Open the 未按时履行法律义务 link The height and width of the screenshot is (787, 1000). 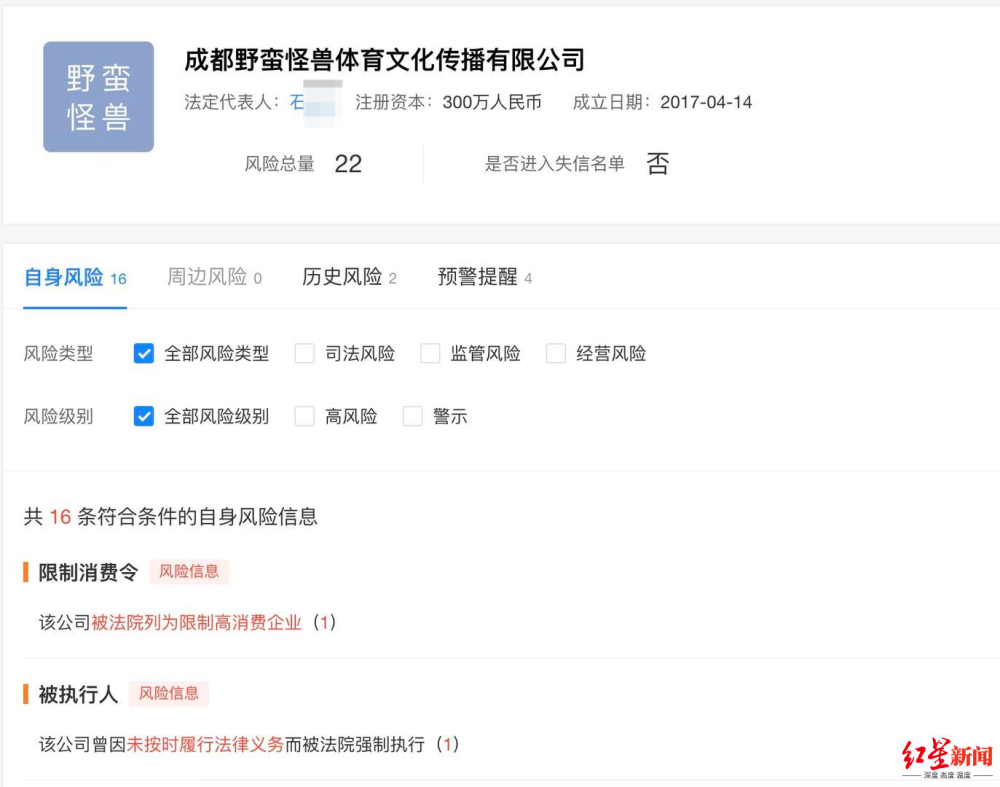pyautogui.click(x=205, y=744)
